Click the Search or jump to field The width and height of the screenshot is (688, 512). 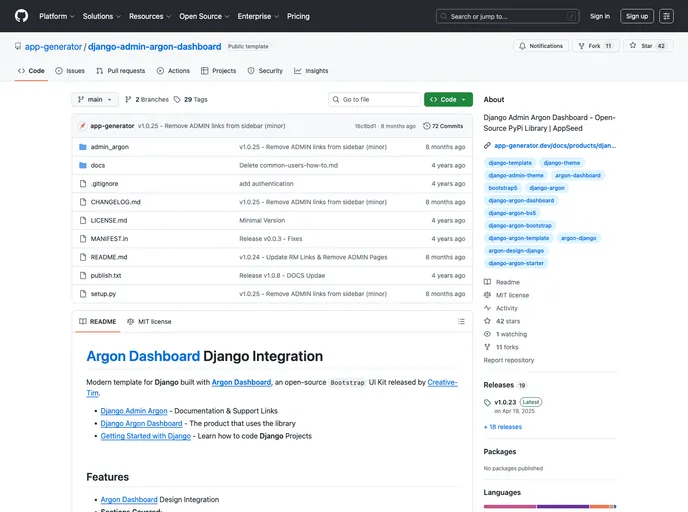508,16
